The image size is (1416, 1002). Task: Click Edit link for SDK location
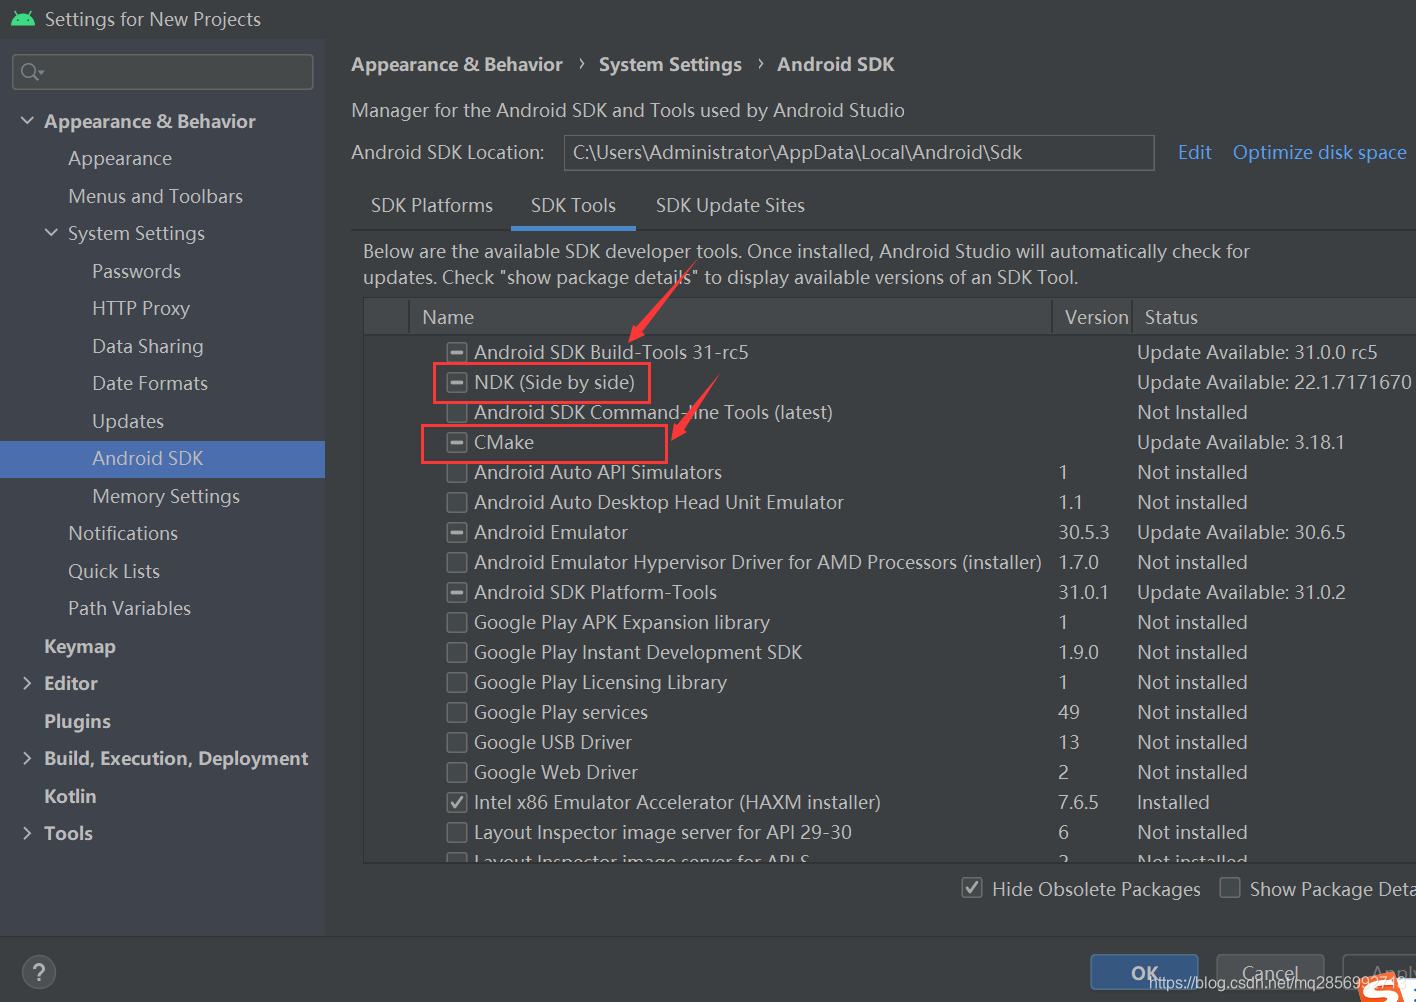pyautogui.click(x=1194, y=152)
